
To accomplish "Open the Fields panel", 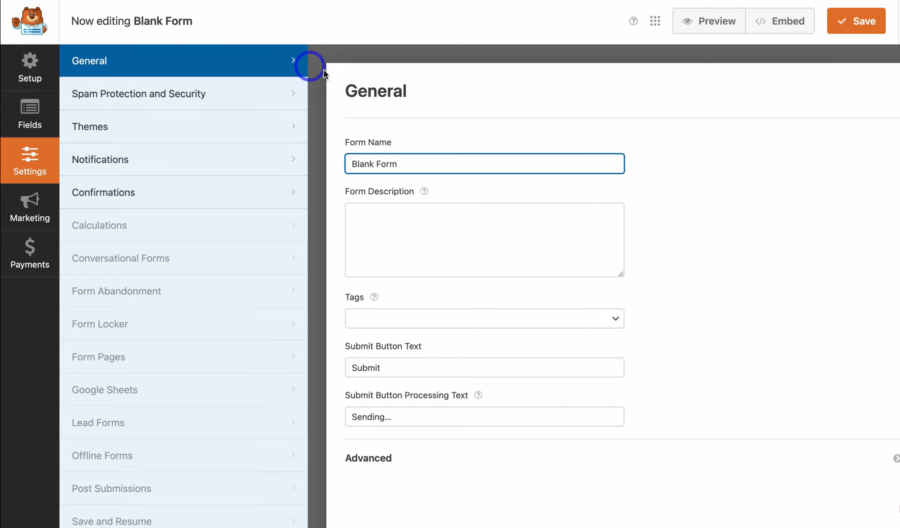I will point(29,114).
